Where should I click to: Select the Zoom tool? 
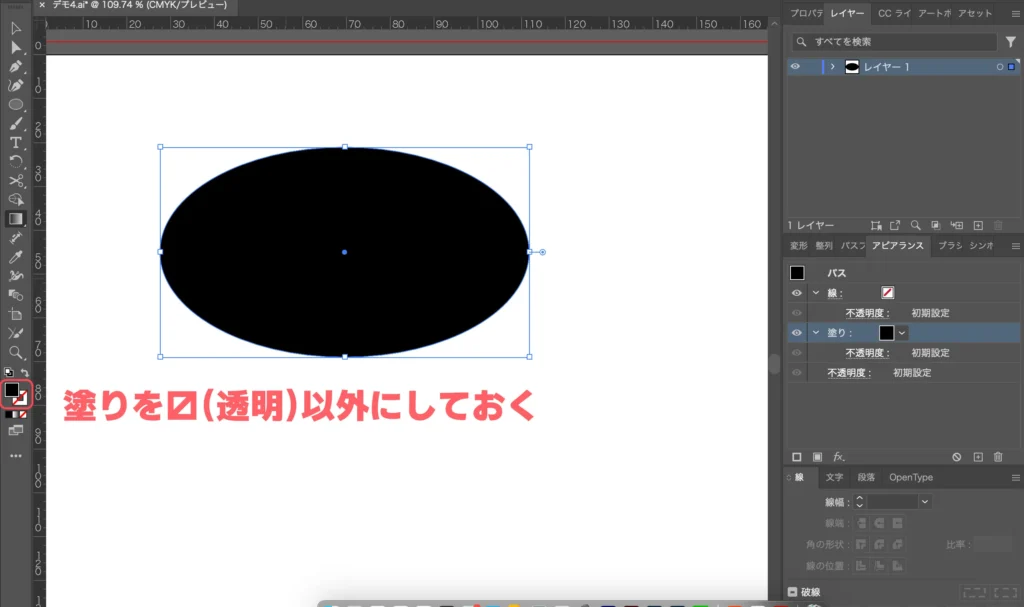coord(15,352)
